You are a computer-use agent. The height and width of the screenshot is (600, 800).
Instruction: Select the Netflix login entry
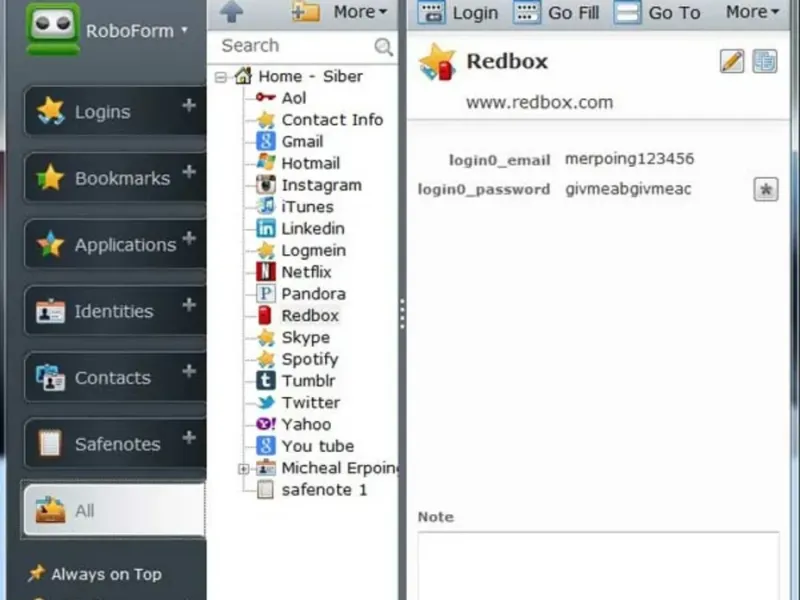pyautogui.click(x=294, y=272)
